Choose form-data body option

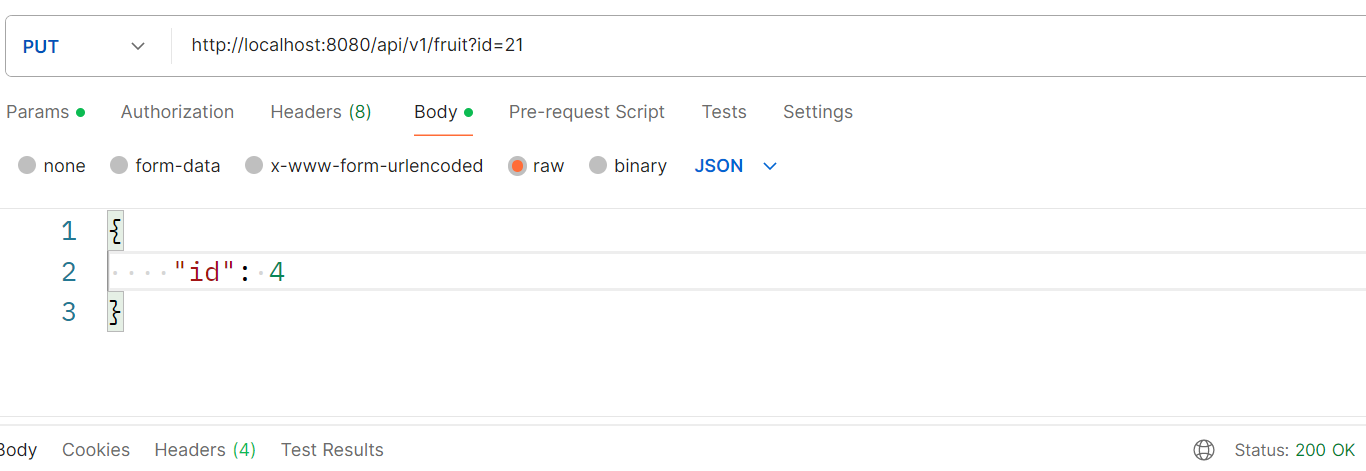pyautogui.click(x=119, y=166)
